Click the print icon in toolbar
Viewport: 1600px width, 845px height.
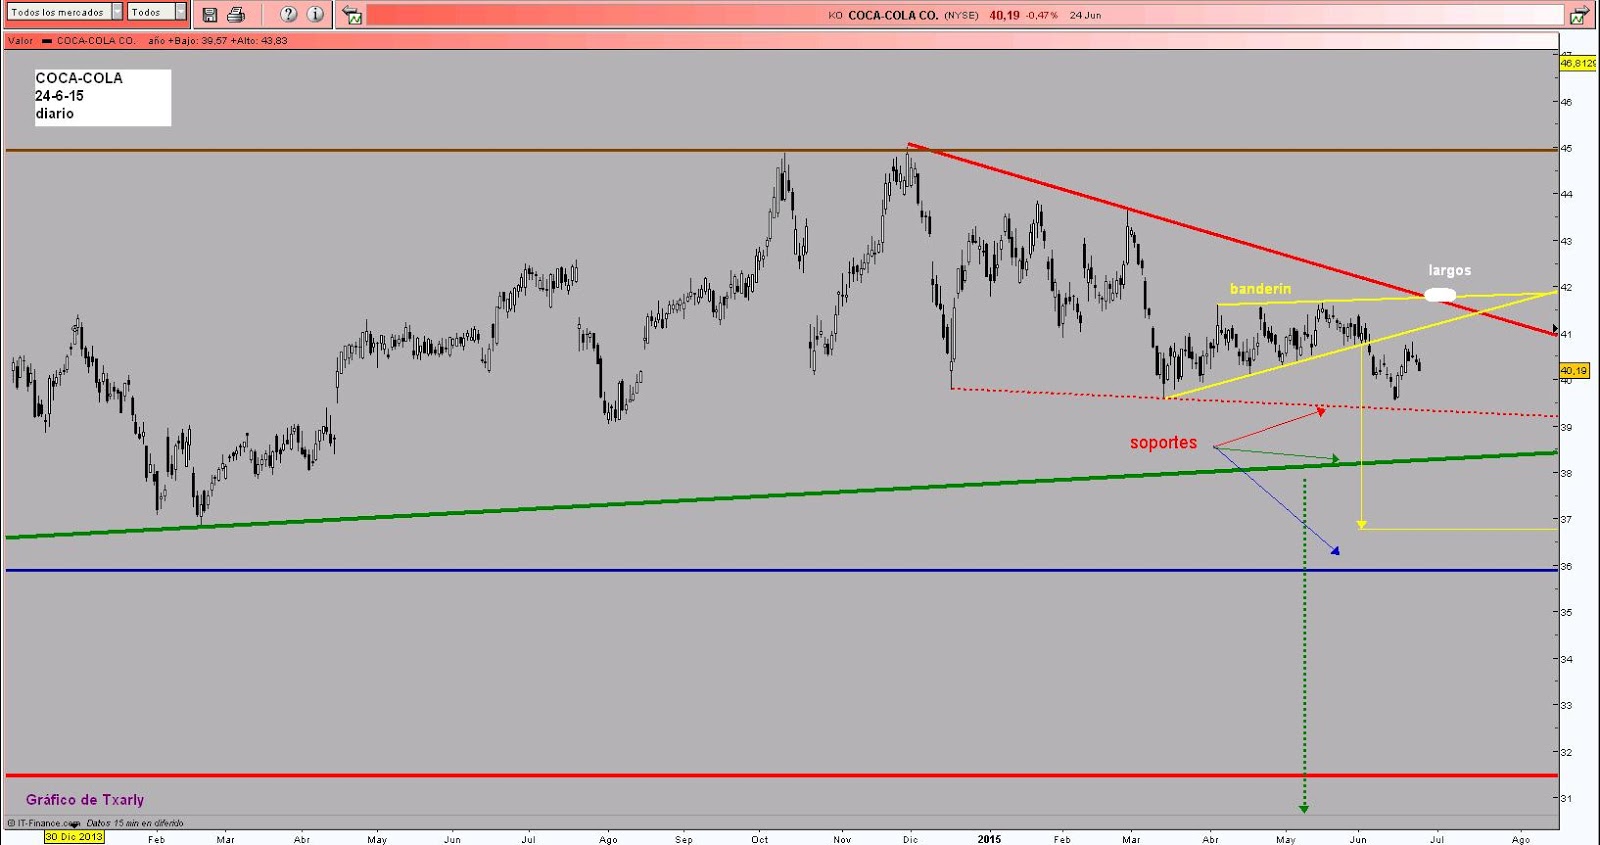pyautogui.click(x=236, y=15)
